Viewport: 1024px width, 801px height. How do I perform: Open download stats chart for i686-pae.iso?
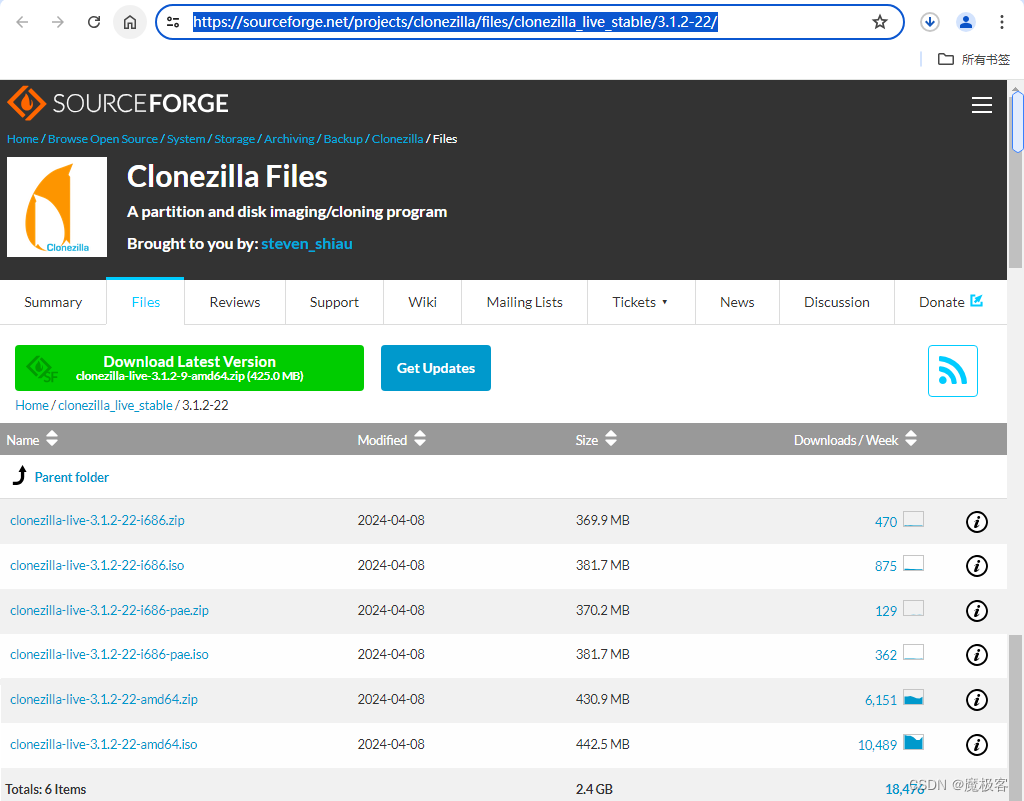(x=914, y=652)
